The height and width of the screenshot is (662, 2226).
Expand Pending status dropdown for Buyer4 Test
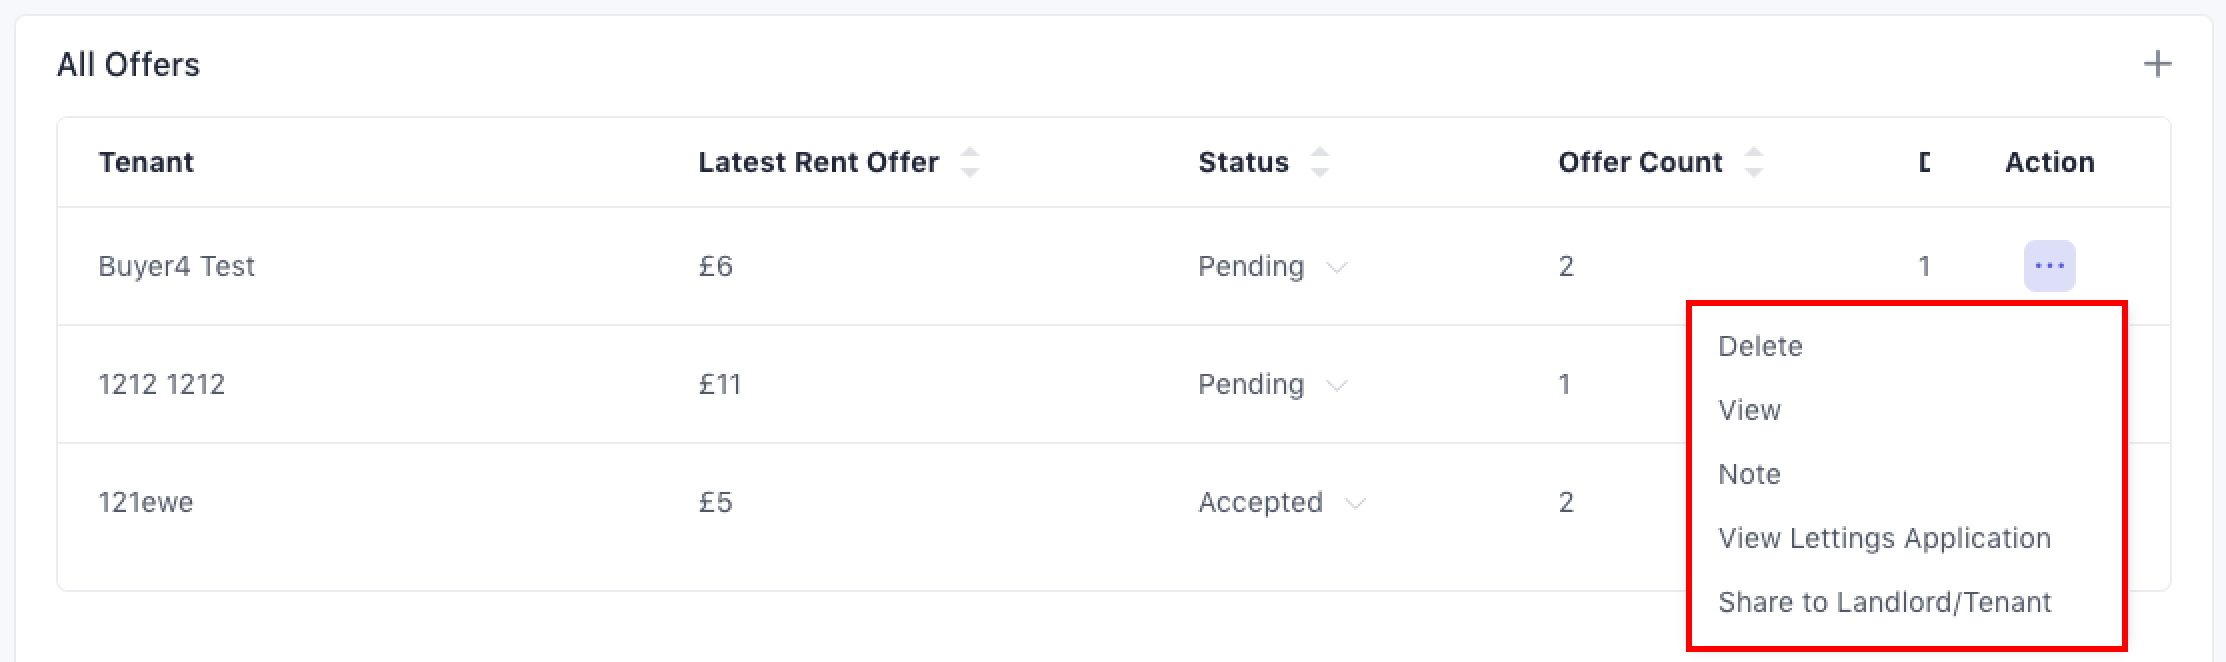(x=1336, y=267)
